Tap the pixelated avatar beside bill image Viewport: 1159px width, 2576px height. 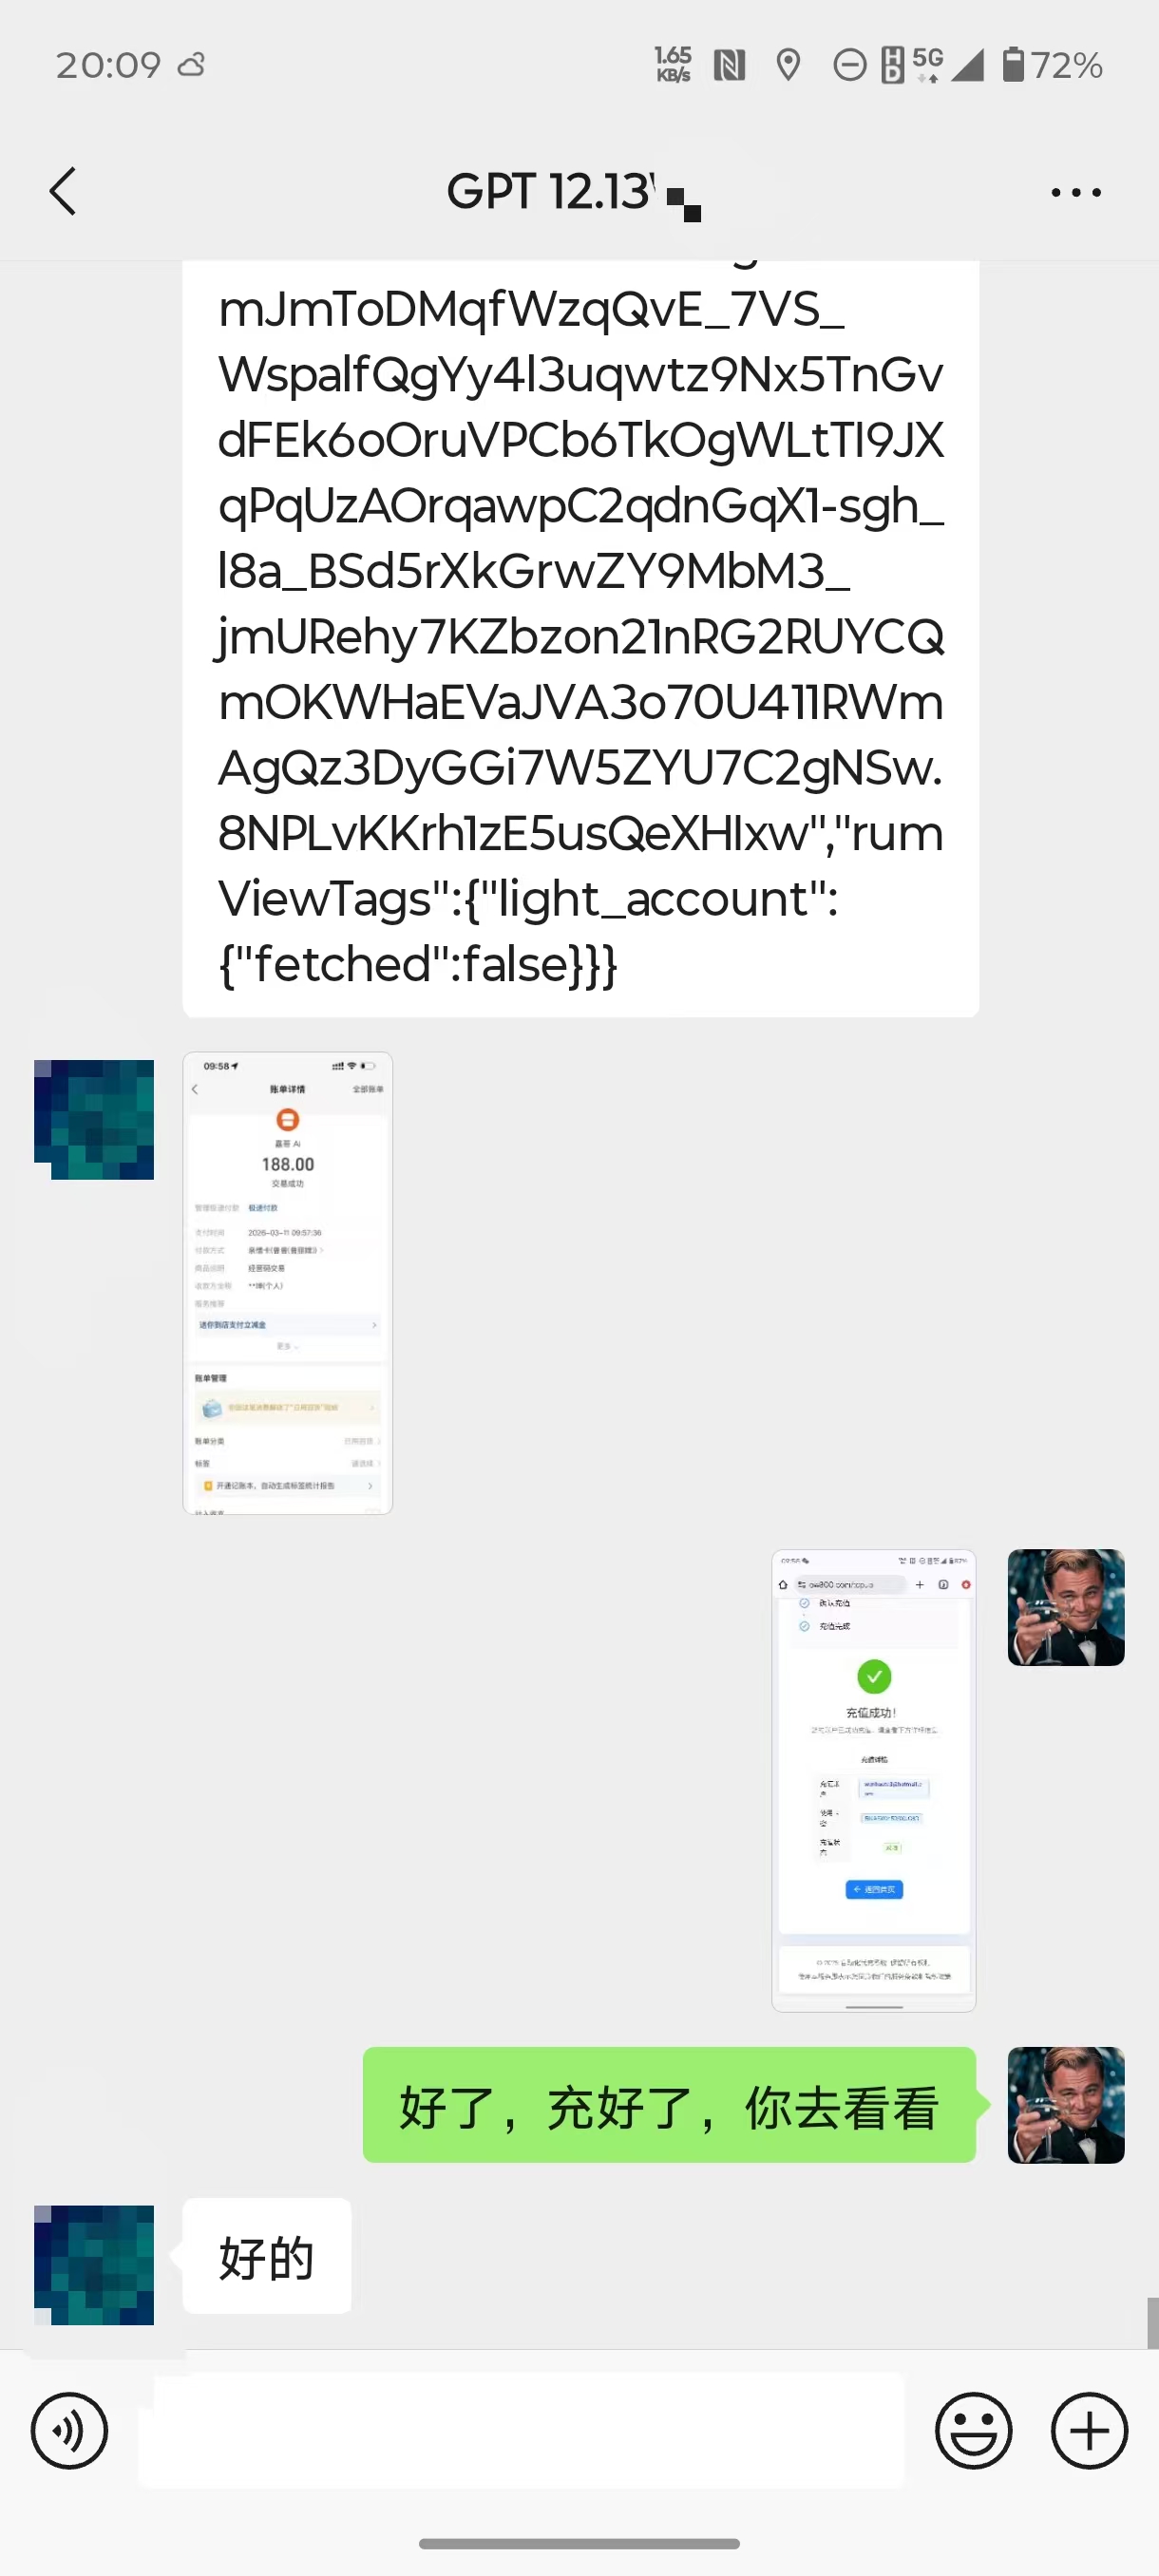94,1119
